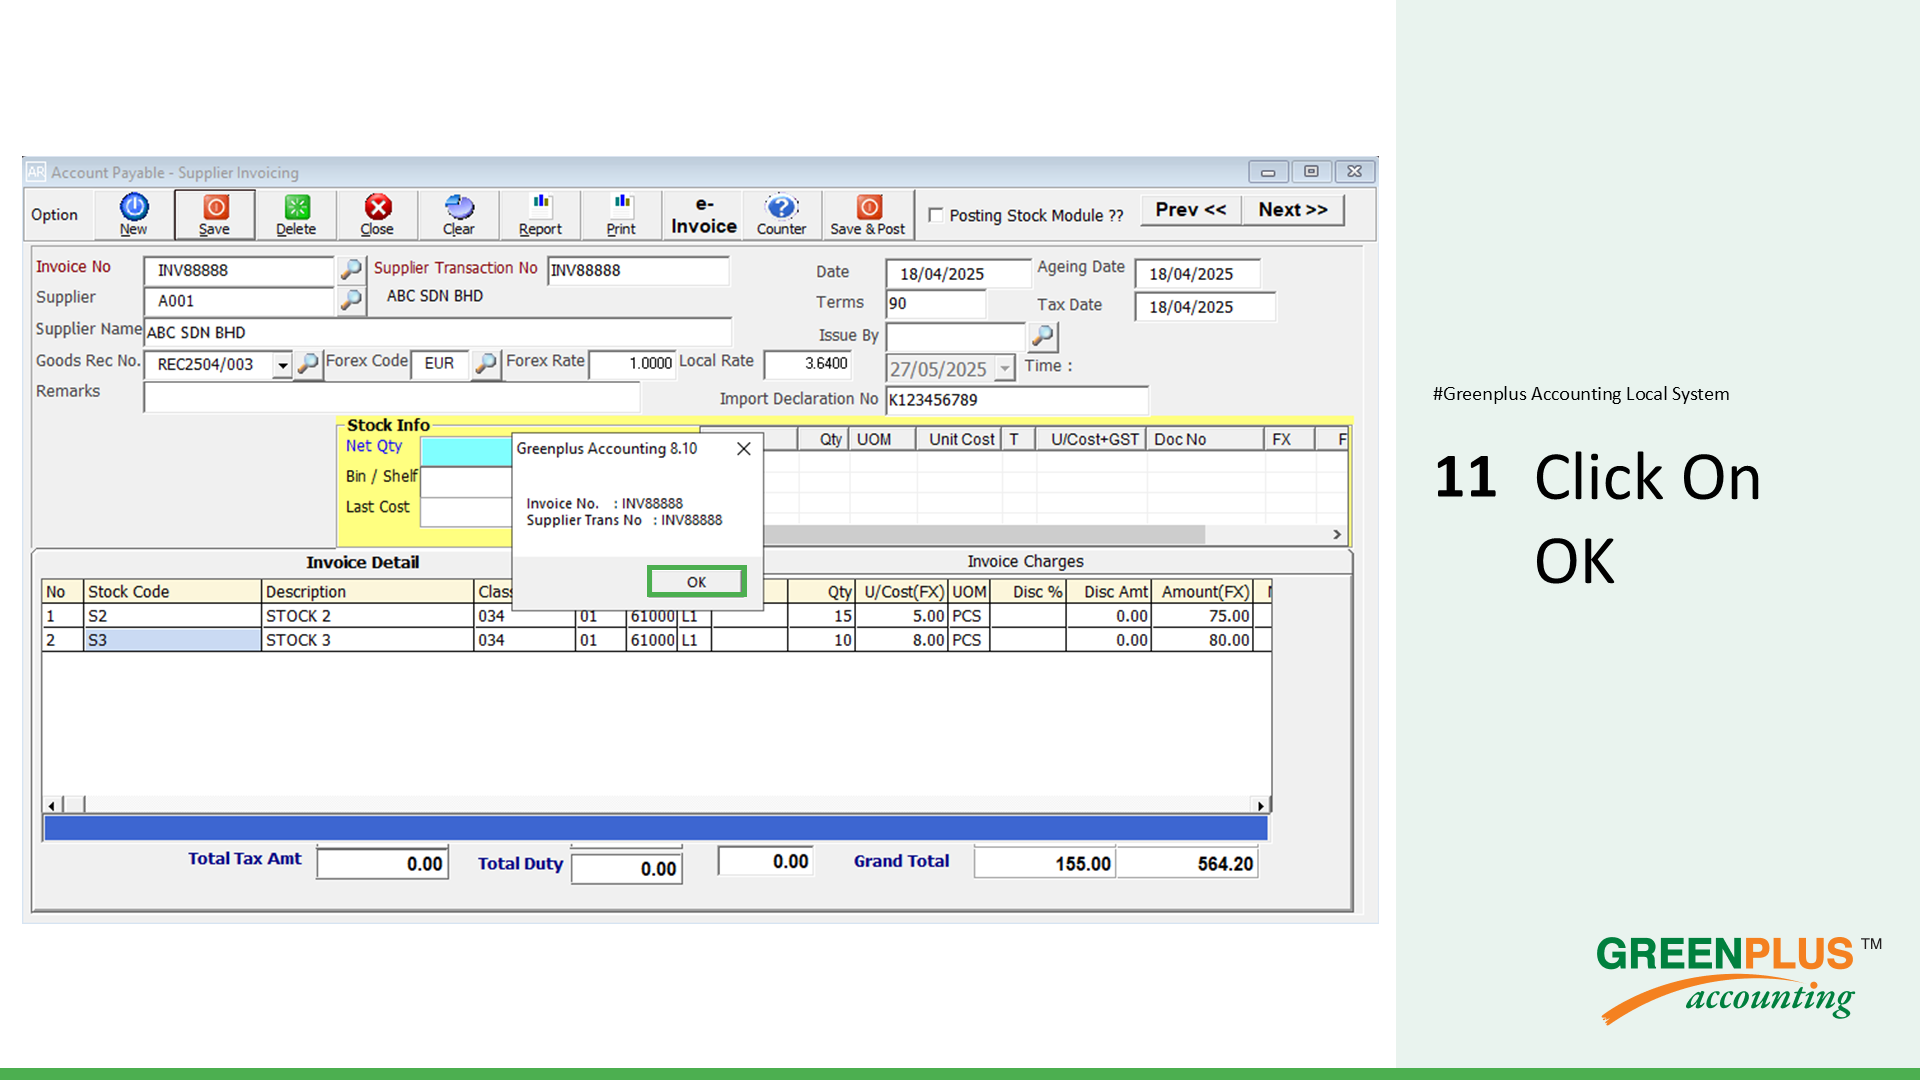Click the Import Declaration No field

(1017, 400)
